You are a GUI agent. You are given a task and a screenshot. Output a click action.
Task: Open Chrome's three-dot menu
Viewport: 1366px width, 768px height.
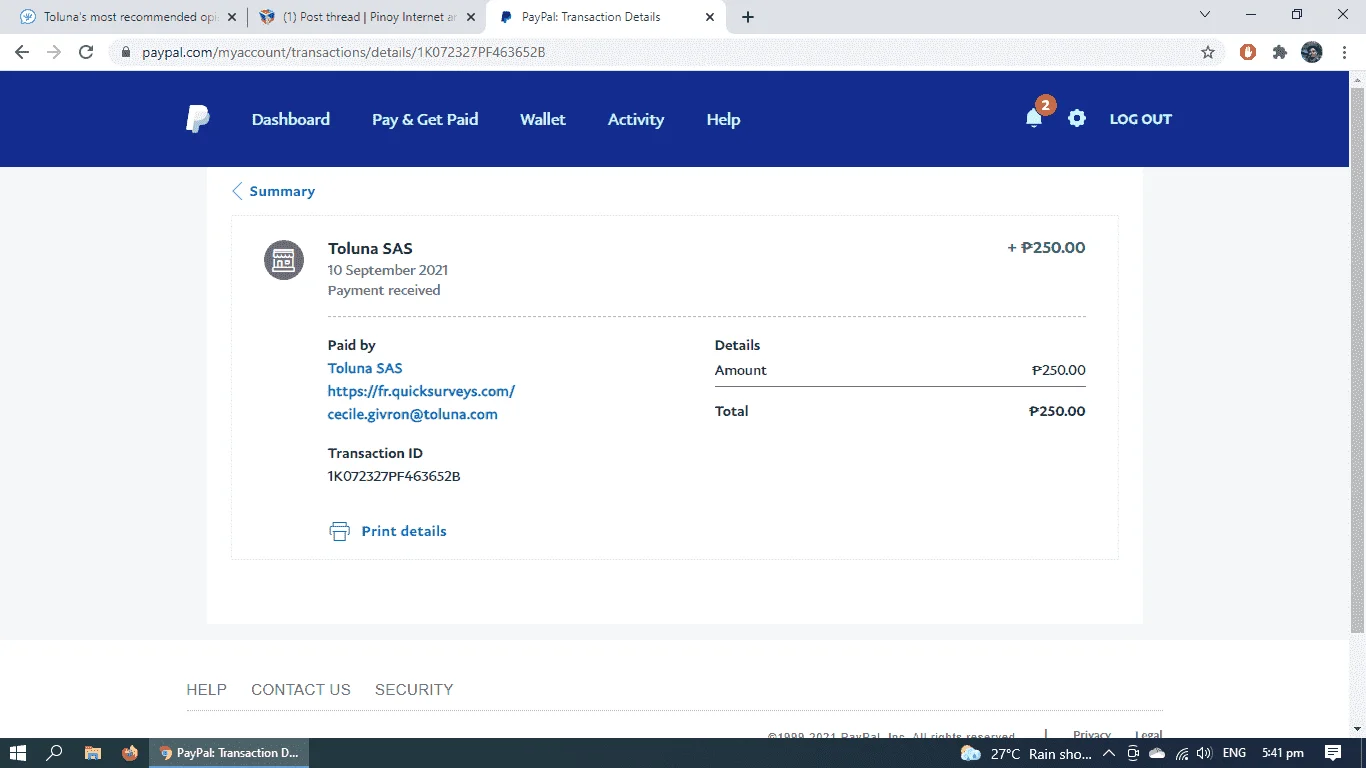[x=1344, y=52]
